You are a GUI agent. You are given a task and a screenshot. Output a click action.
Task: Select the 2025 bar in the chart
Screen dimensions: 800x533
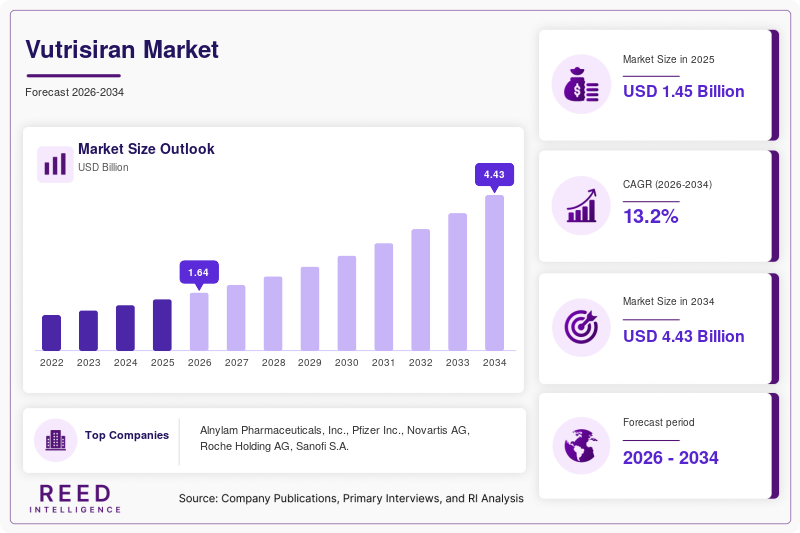(162, 325)
